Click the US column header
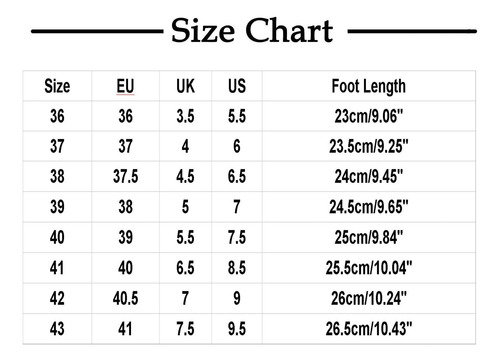Screen dimensions: 500x361 [x=237, y=86]
